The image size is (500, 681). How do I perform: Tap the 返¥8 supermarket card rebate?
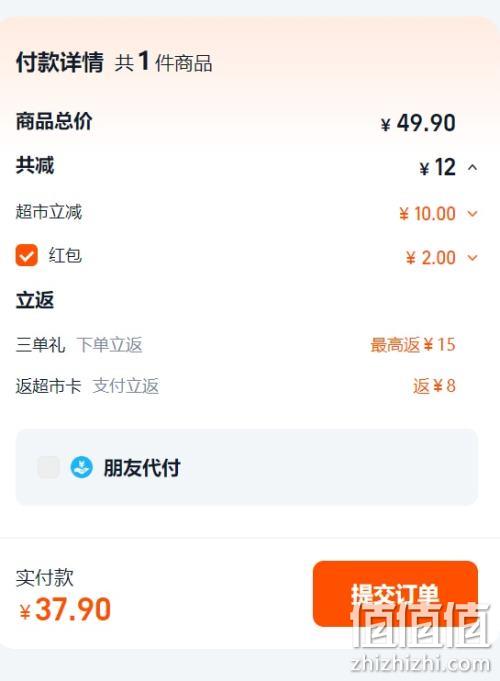tap(434, 386)
